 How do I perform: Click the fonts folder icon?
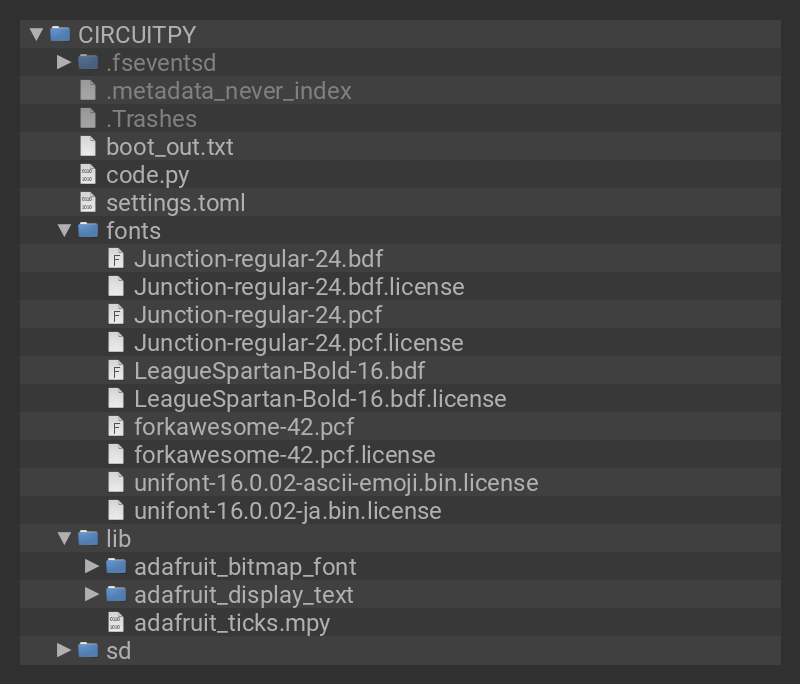pyautogui.click(x=88, y=230)
